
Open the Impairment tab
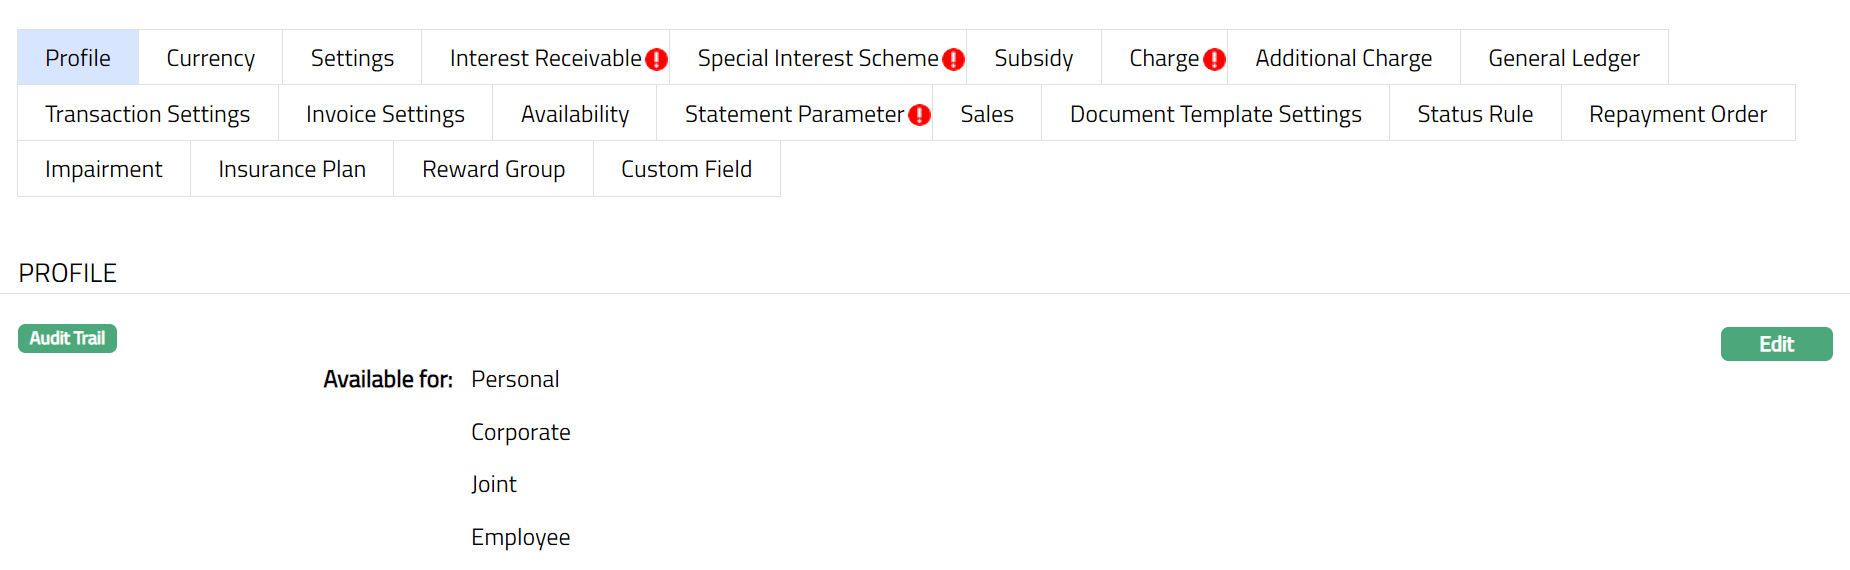tap(103, 169)
